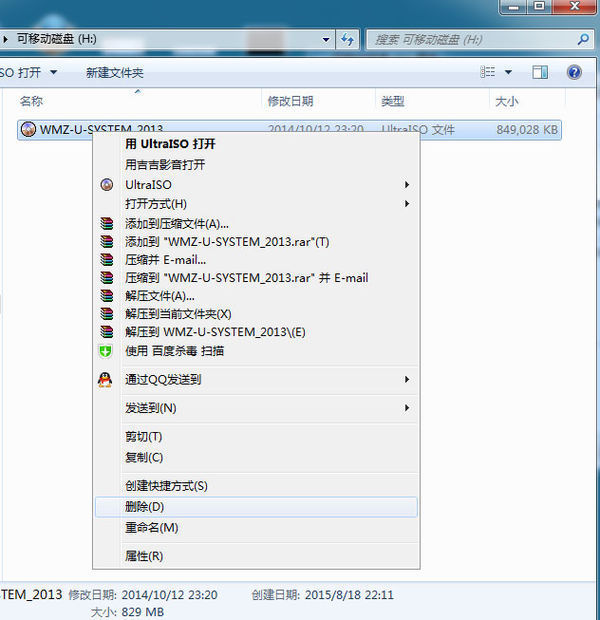The image size is (600, 620).
Task: Click the green Baidu antivirus shield icon
Action: click(106, 351)
